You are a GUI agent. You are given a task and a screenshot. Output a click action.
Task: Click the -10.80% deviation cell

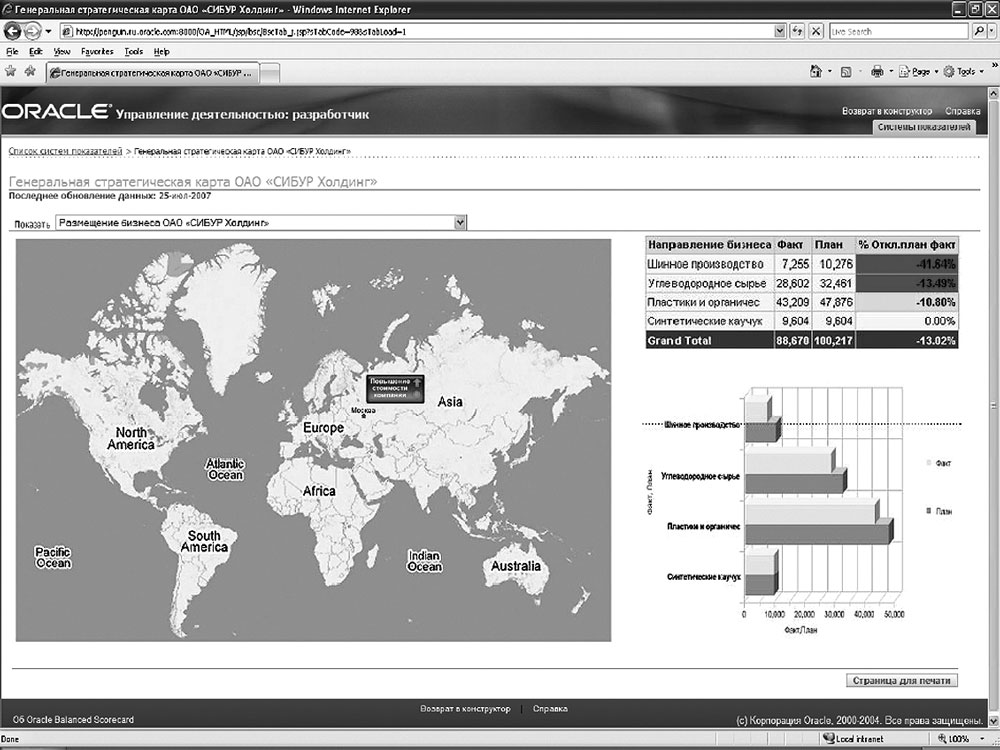[907, 302]
